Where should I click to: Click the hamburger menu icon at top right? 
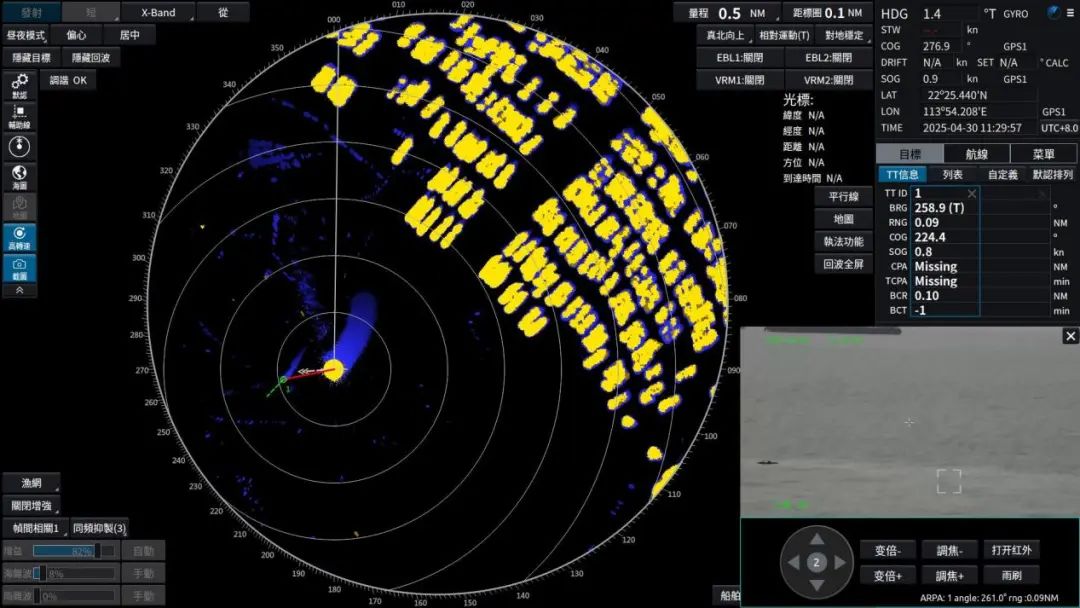(1070, 13)
